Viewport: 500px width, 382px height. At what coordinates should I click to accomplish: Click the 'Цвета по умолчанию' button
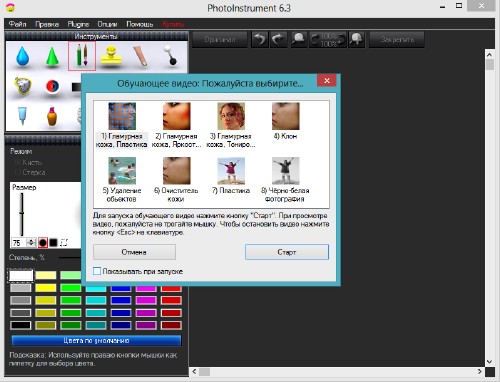point(96,340)
